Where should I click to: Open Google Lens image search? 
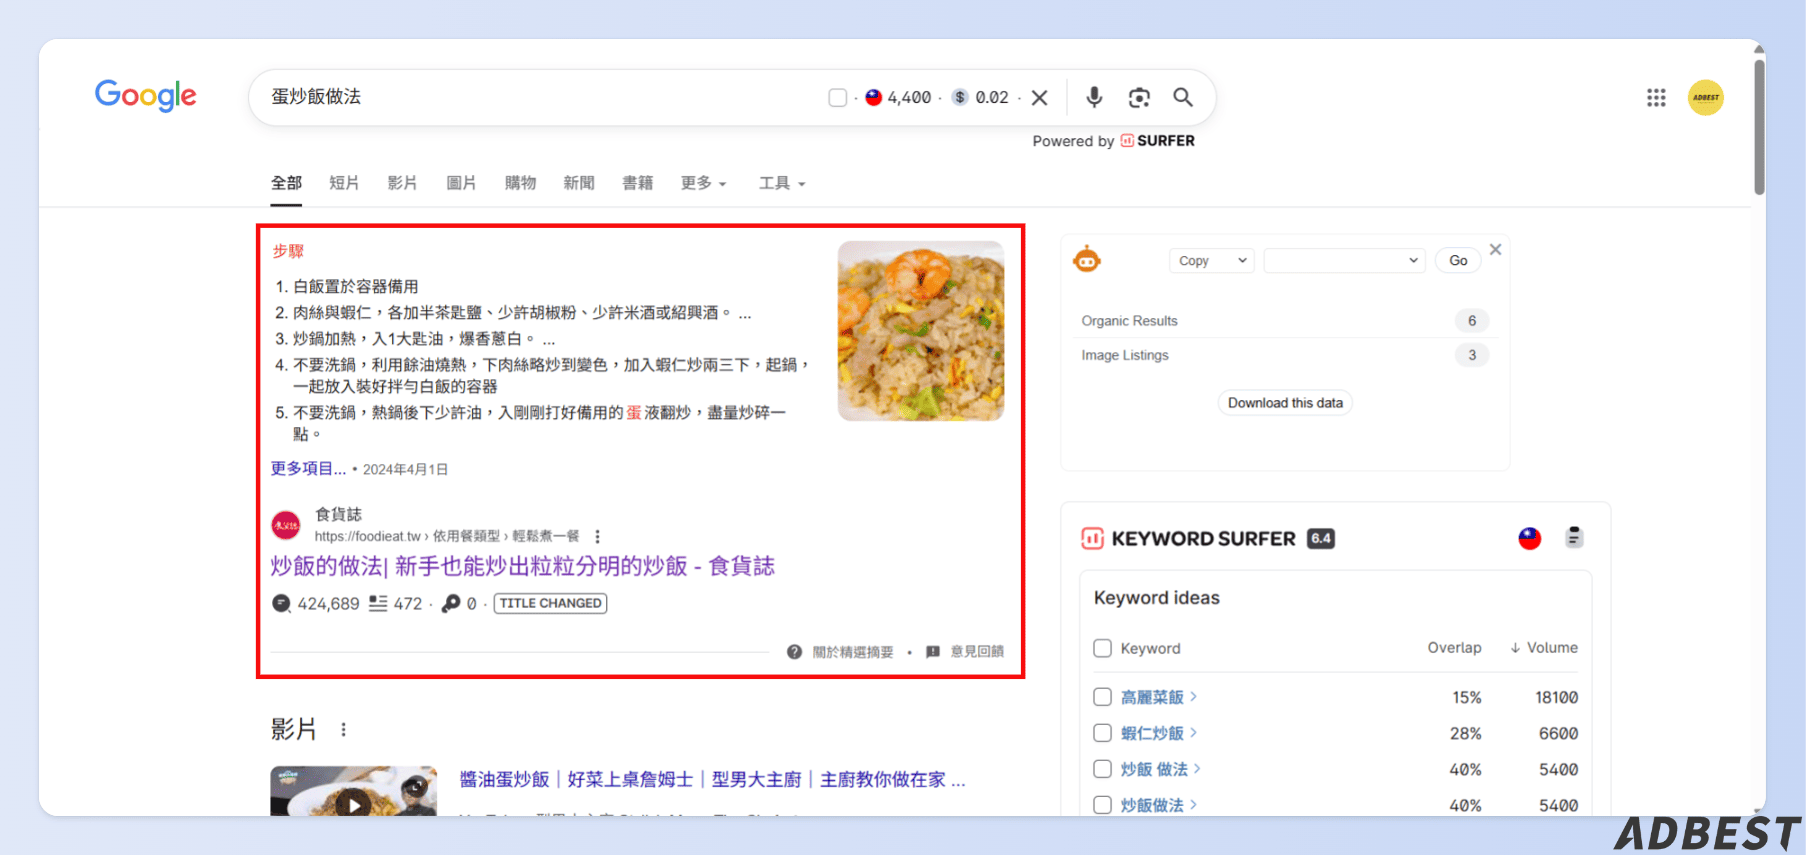[x=1139, y=97]
